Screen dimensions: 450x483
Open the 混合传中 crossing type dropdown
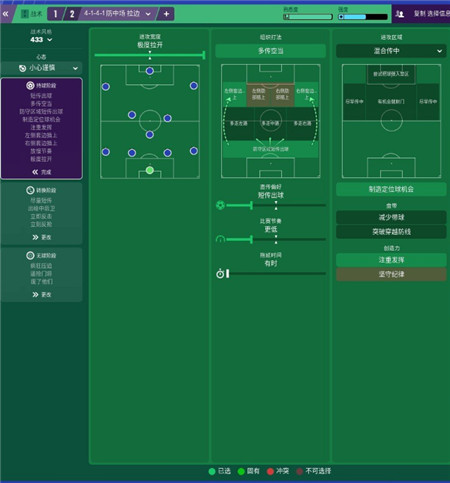(391, 51)
